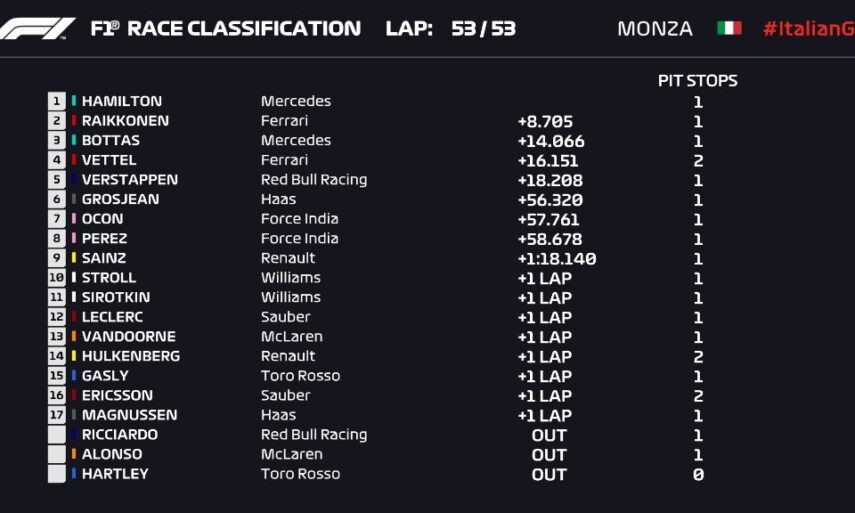Click Hamilton's teal team color bar
Viewport: 855px width, 513px height.
point(74,101)
